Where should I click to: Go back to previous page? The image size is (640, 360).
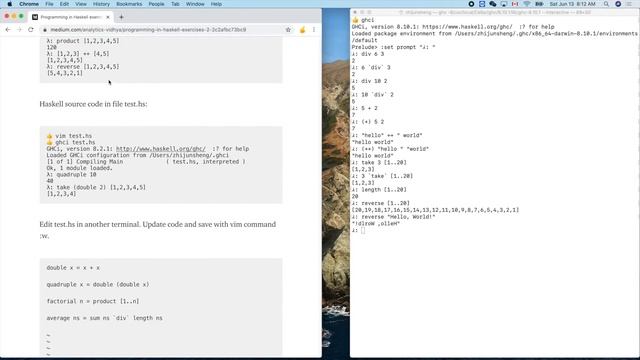(8, 30)
